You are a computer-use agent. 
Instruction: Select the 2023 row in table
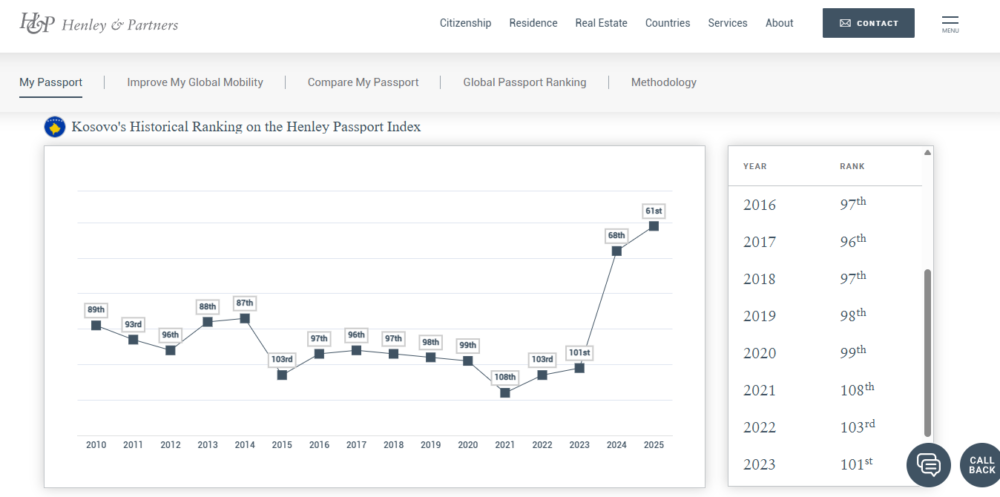(825, 464)
